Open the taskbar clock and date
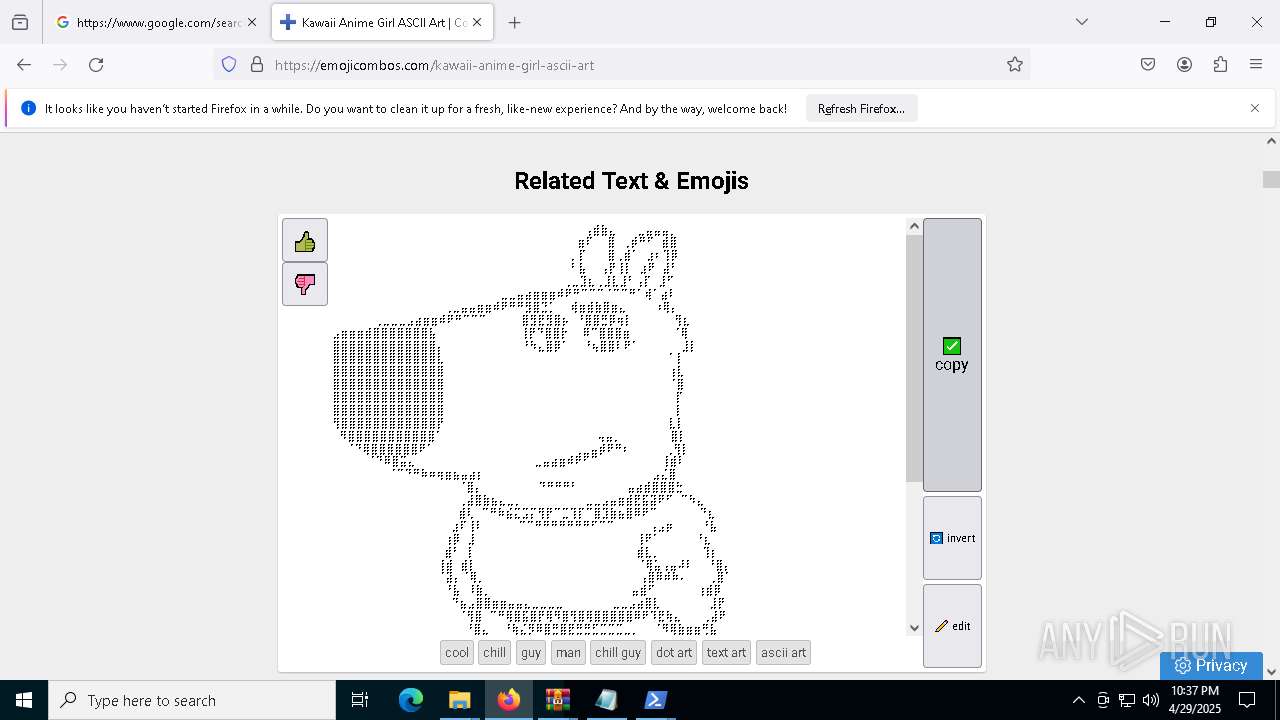This screenshot has height=720, width=1280. 1194,700
